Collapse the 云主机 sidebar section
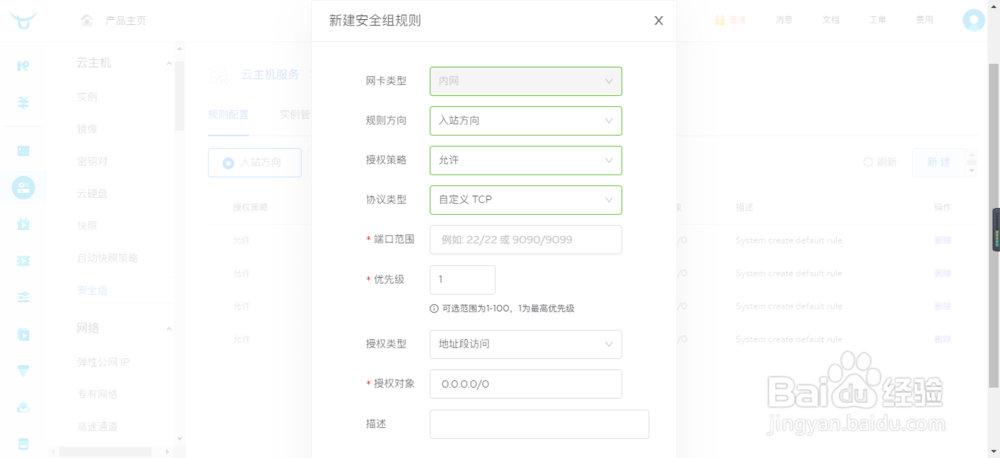 [x=169, y=63]
